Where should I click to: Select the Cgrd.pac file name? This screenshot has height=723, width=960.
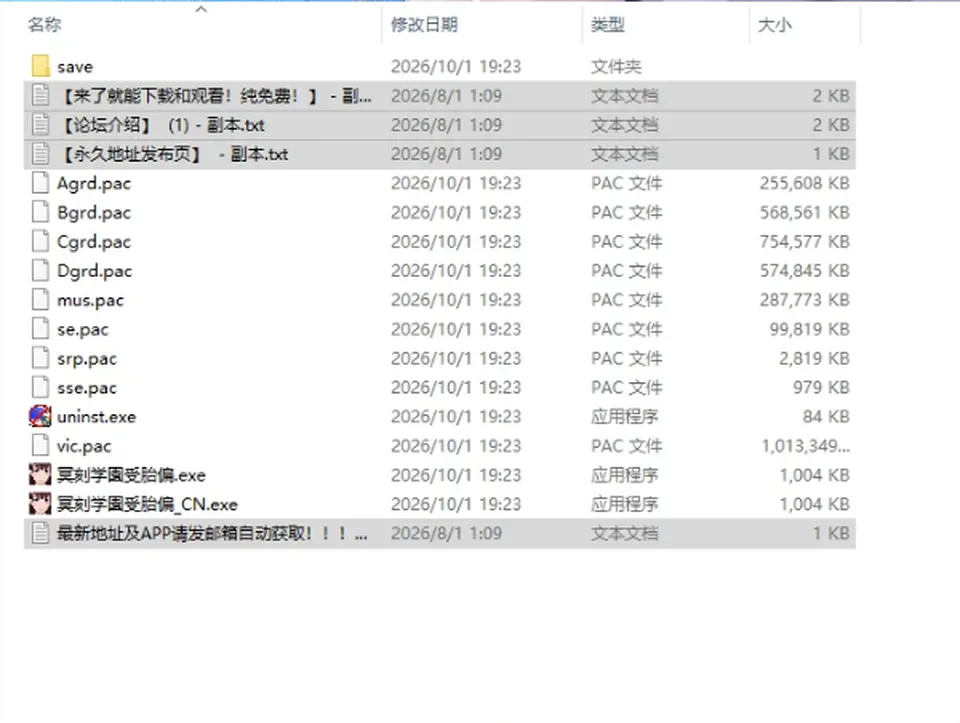[x=94, y=242]
